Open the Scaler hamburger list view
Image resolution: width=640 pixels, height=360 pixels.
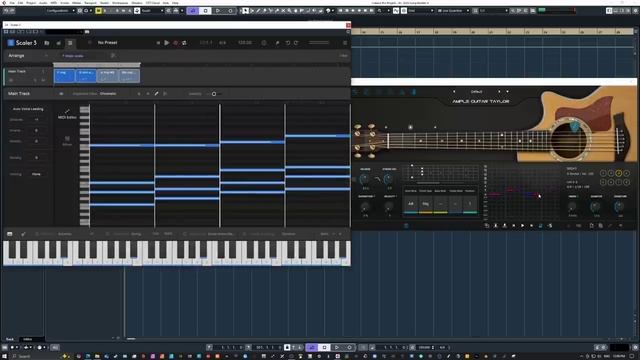coord(70,43)
